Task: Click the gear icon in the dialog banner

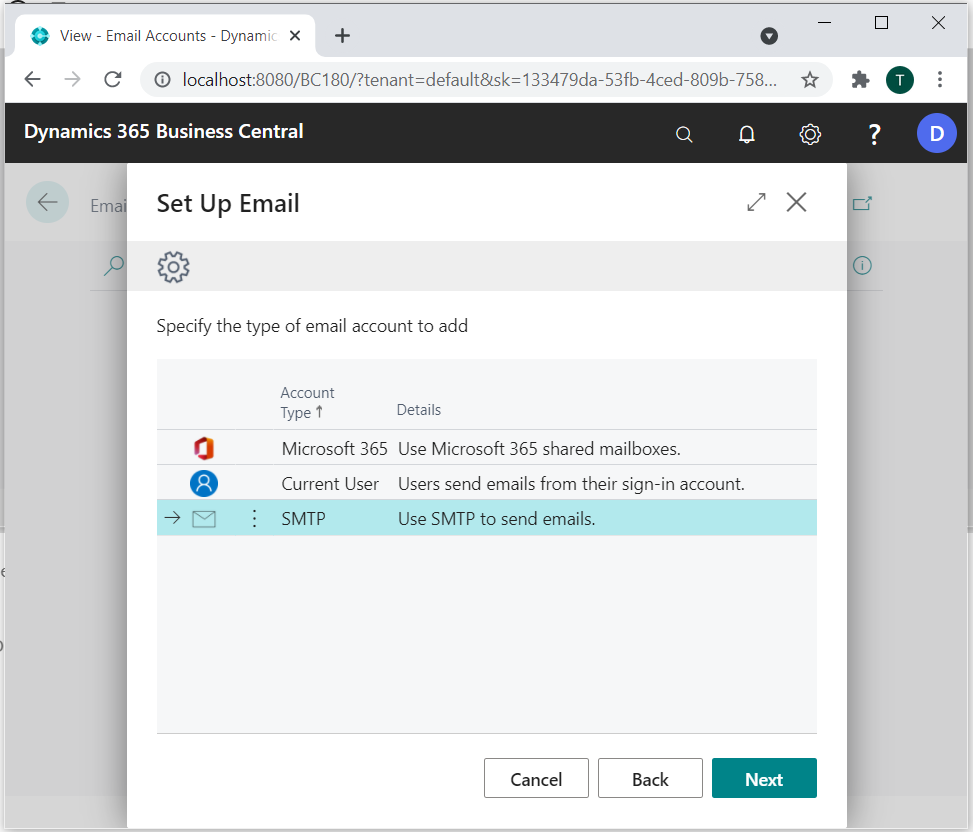Action: click(x=173, y=267)
